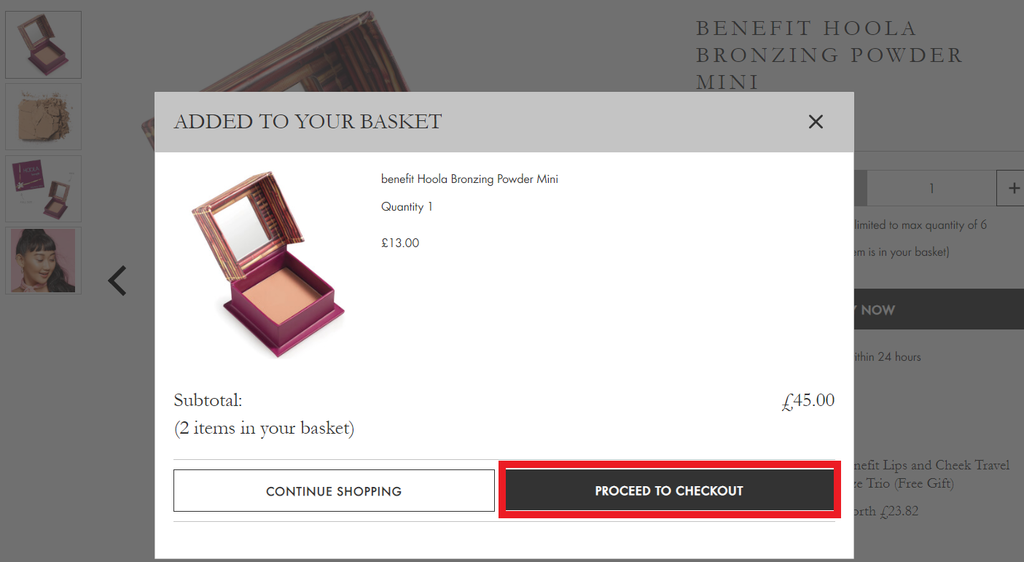
Task: Open the benefit Hoola Bronzing Powder Mini link
Action: [470, 179]
